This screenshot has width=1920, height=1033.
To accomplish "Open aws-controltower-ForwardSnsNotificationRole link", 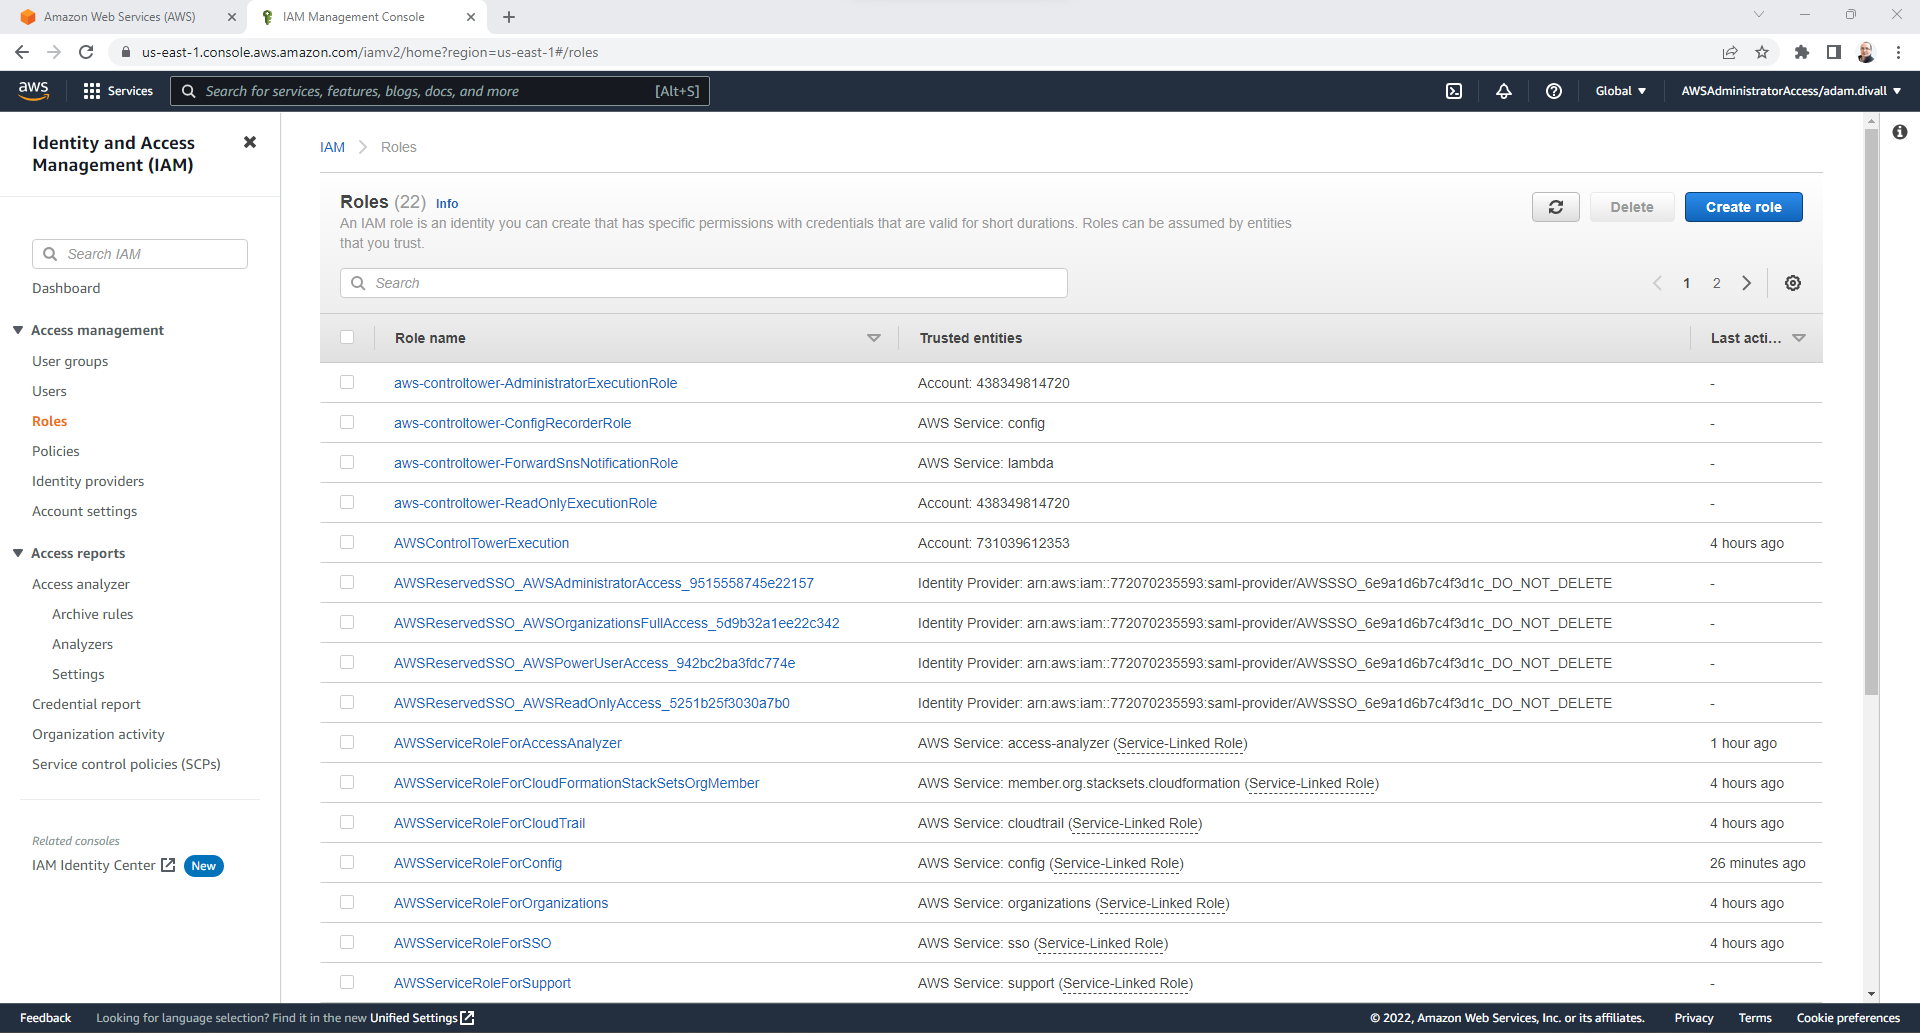I will click(x=536, y=463).
